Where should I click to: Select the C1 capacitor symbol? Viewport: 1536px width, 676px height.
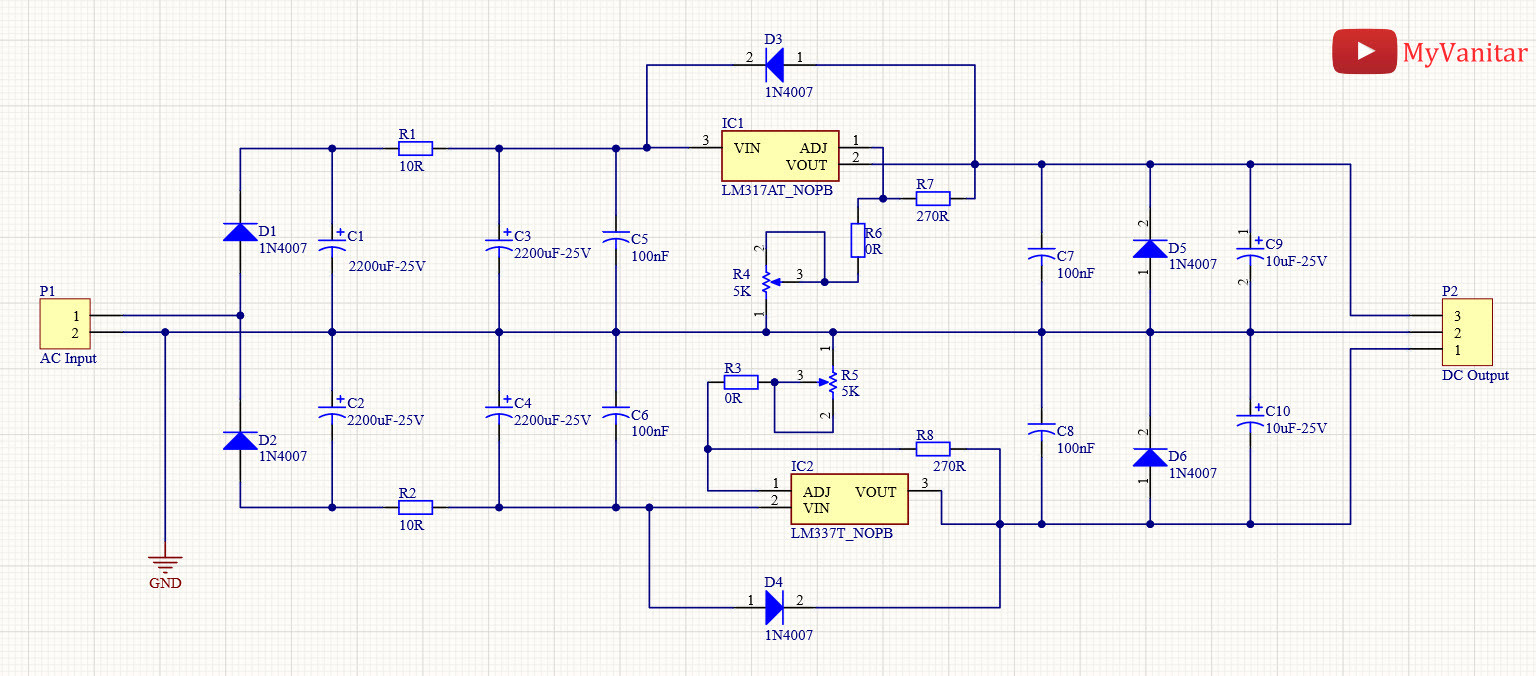[332, 244]
